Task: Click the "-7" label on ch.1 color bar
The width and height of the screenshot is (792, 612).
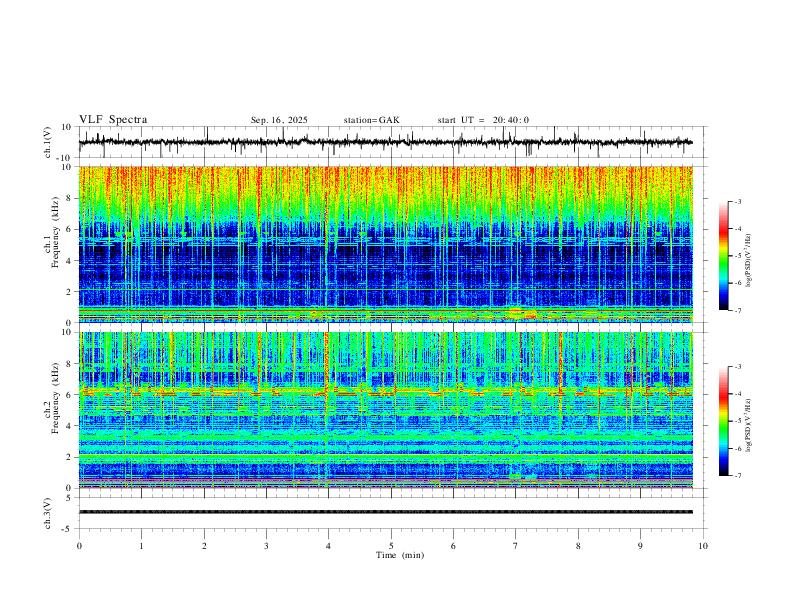Action: click(737, 310)
